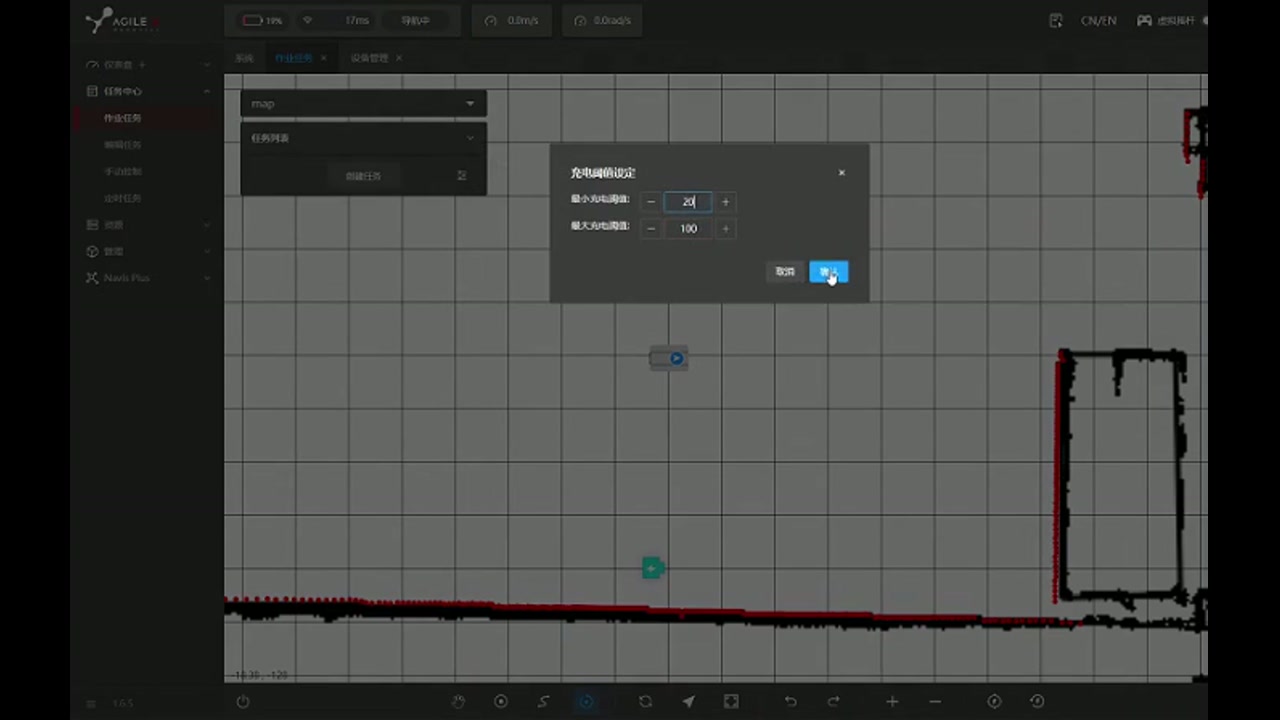This screenshot has height=720, width=1280.
Task: Zoom in on the map
Action: [x=892, y=702]
